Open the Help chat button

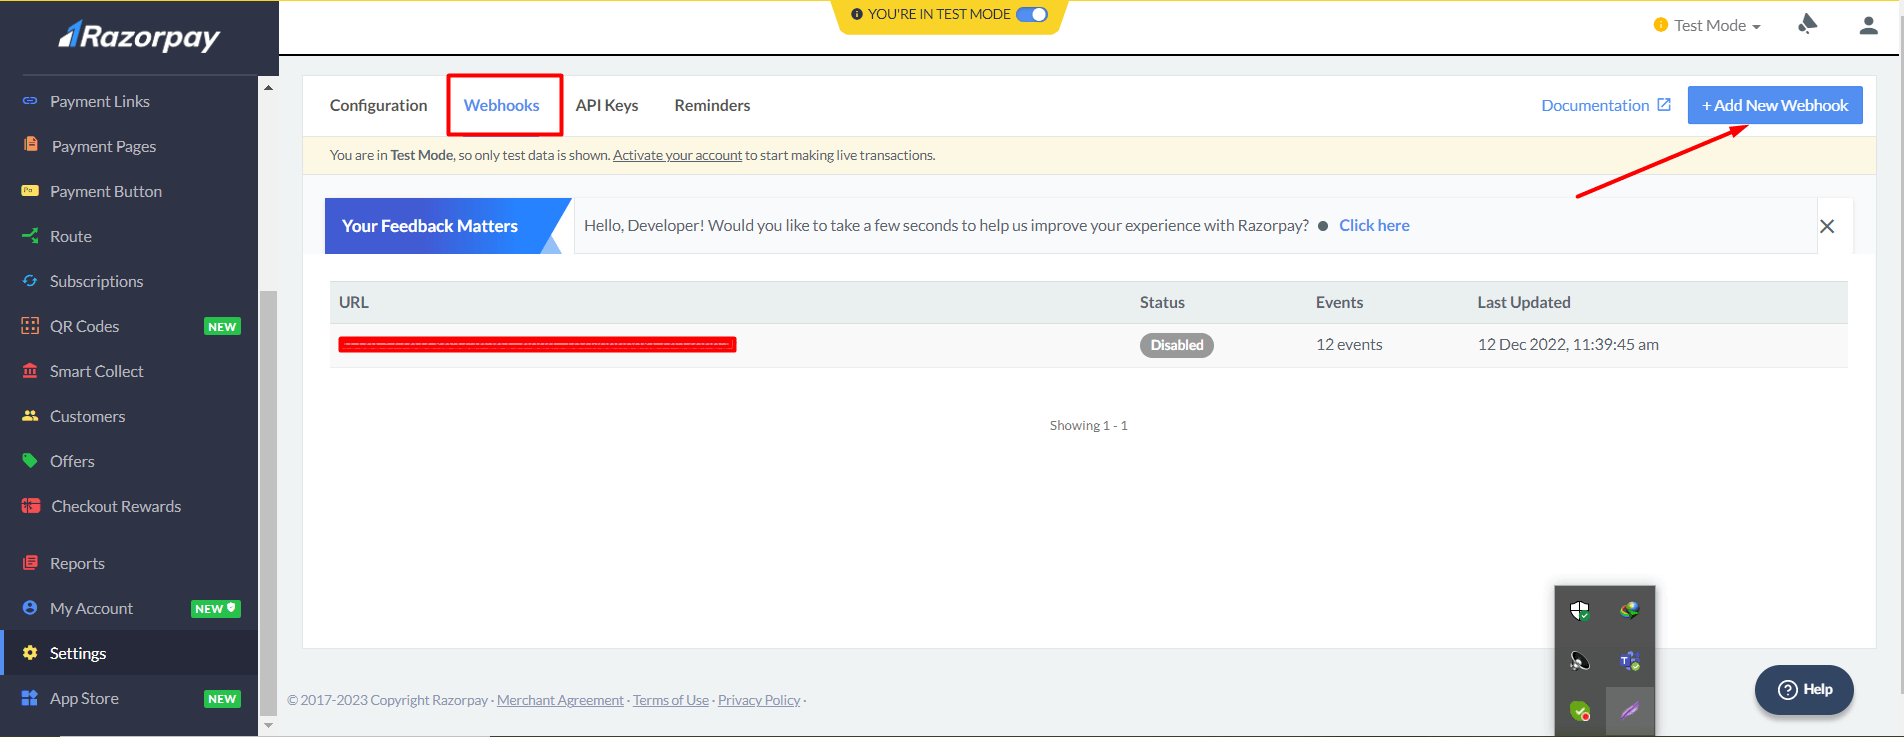point(1804,689)
